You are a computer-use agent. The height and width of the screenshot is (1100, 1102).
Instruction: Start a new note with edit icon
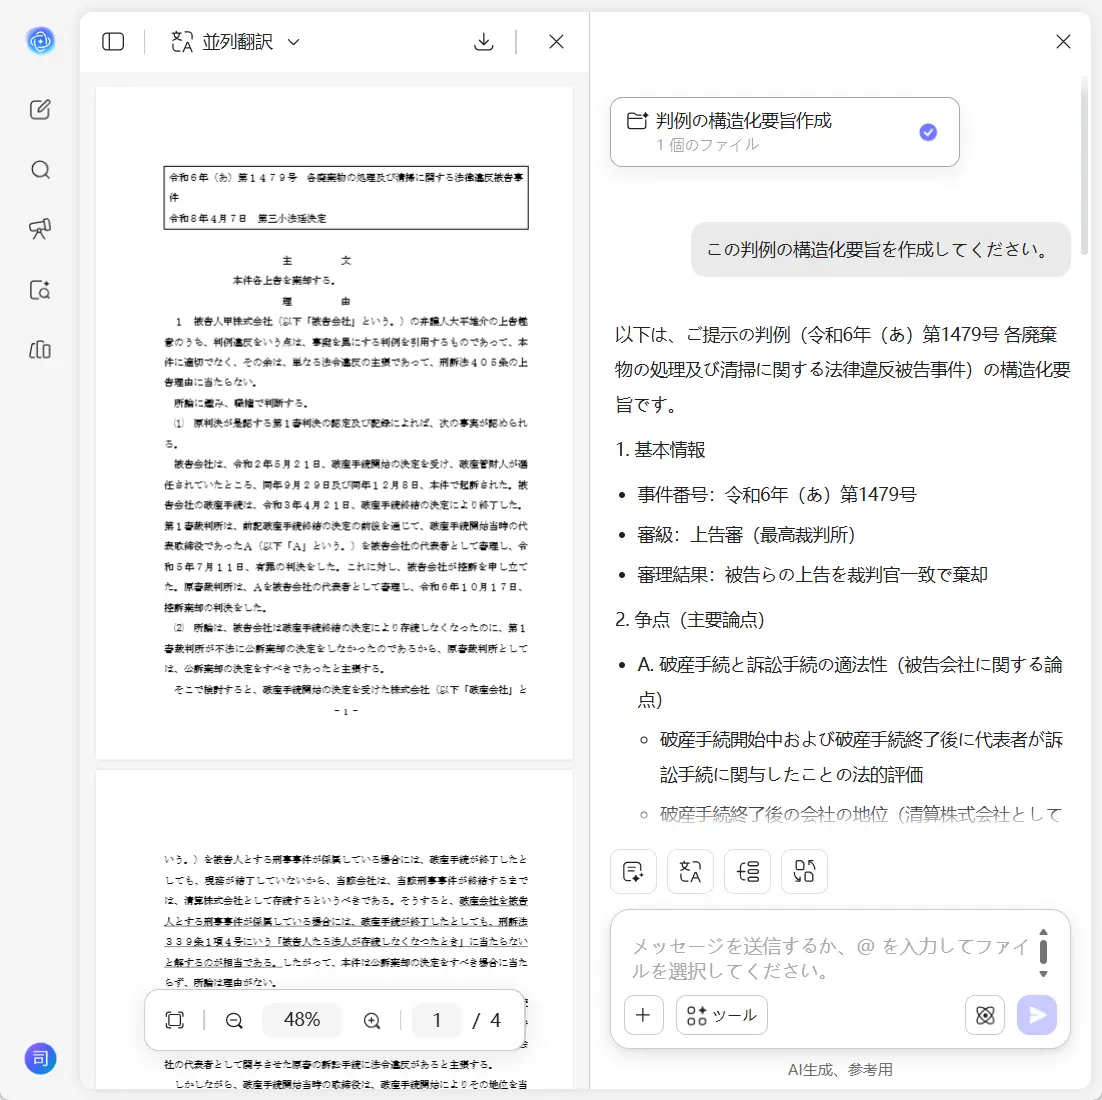tap(40, 109)
